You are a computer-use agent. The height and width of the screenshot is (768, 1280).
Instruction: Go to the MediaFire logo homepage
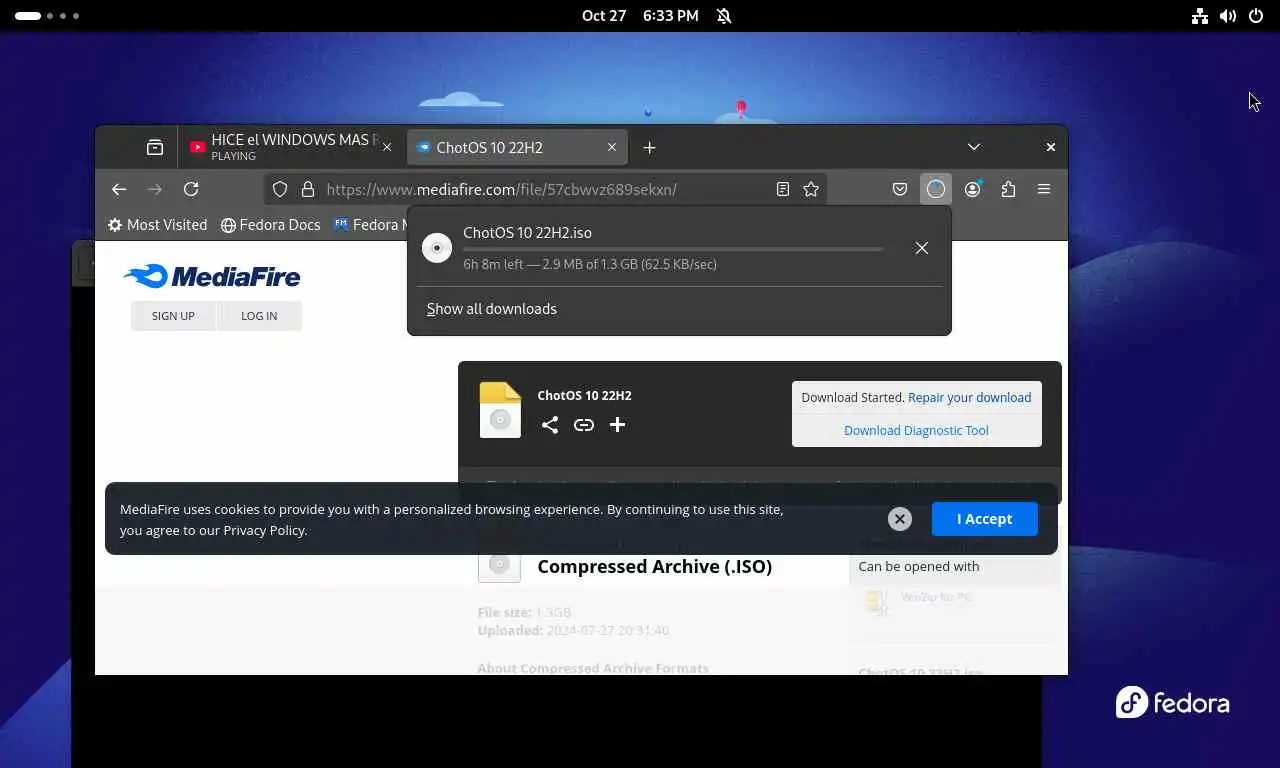[212, 276]
